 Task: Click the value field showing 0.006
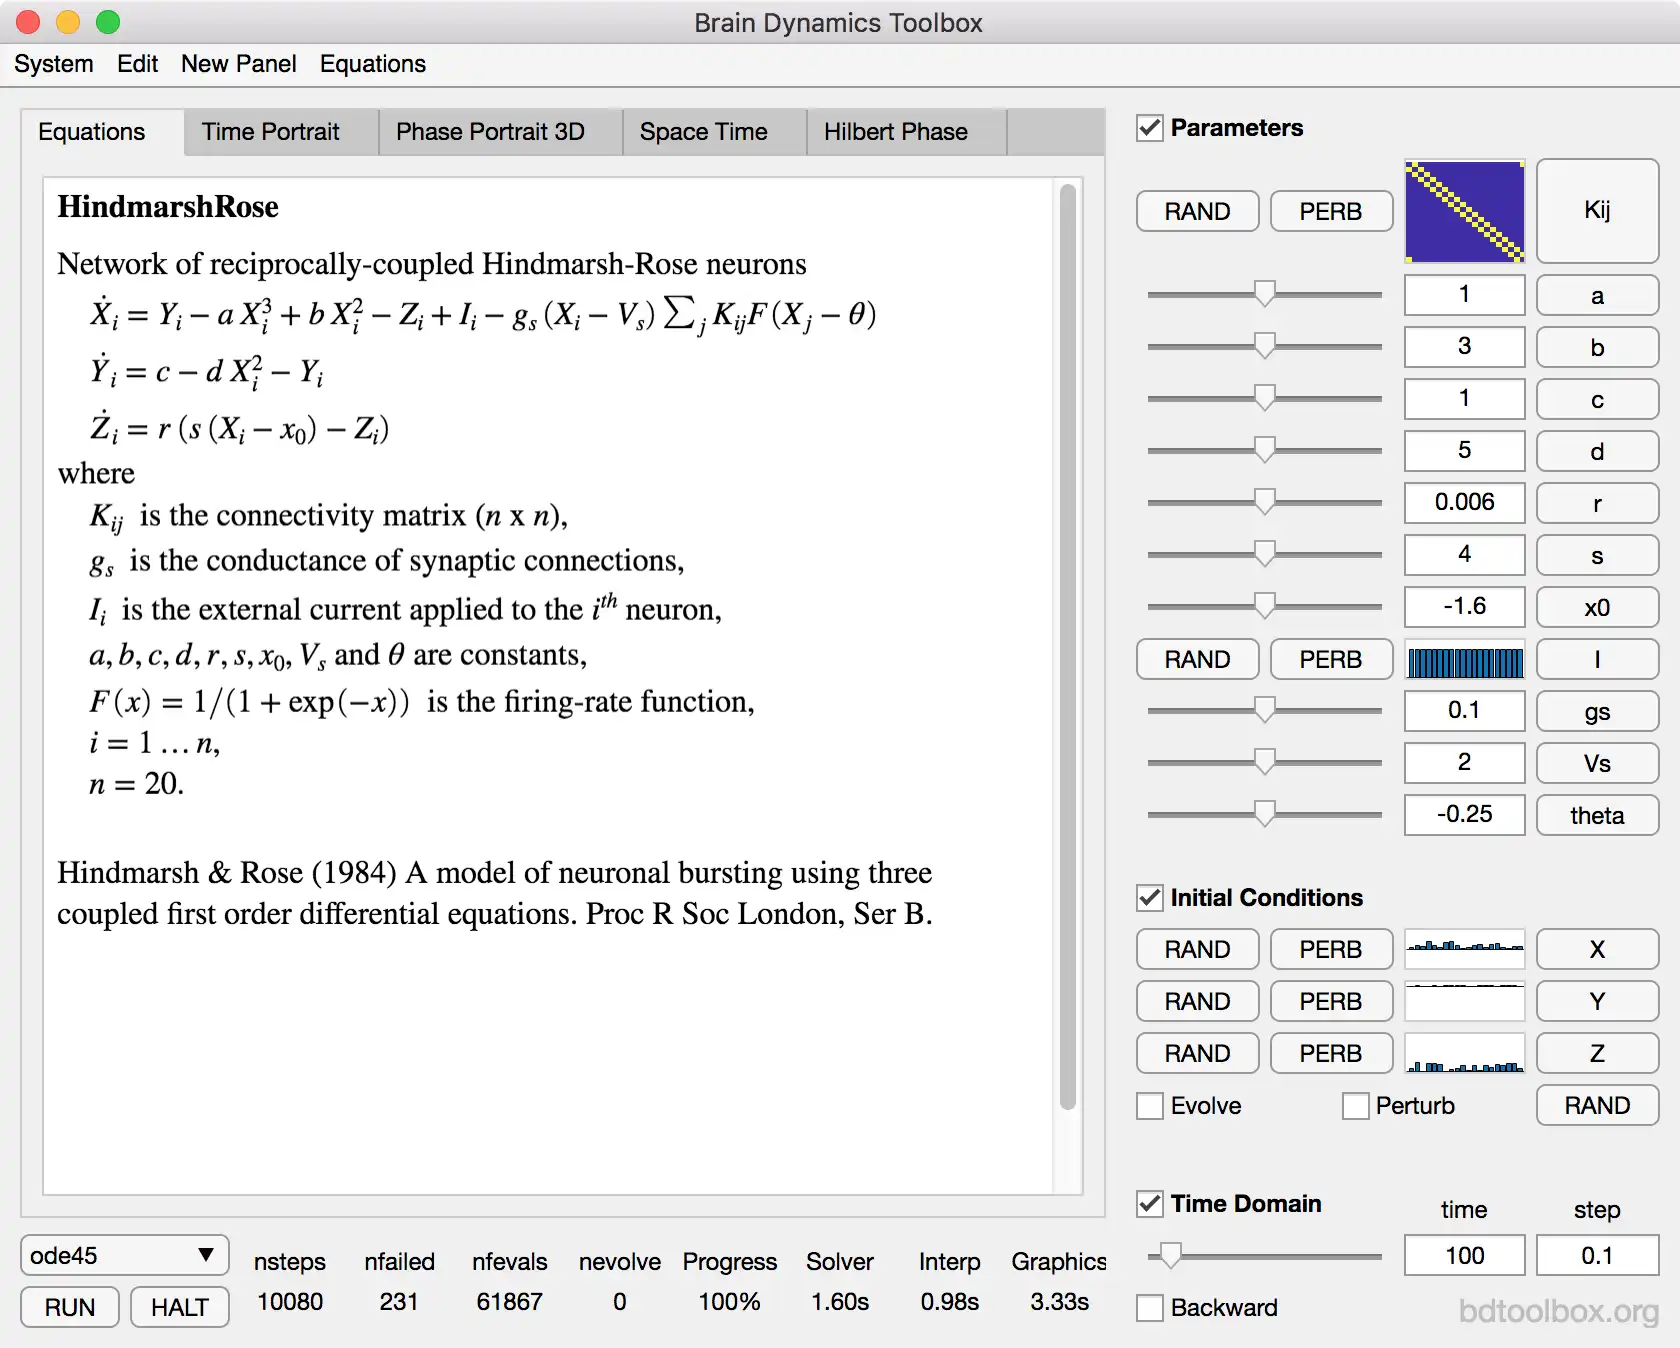click(1464, 502)
